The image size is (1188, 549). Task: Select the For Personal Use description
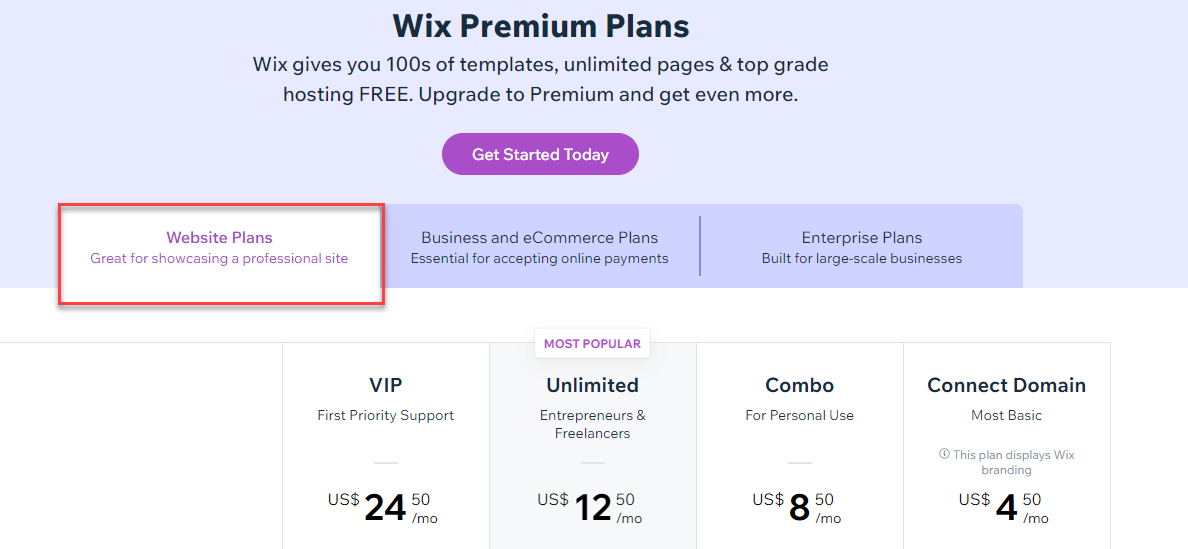(799, 415)
